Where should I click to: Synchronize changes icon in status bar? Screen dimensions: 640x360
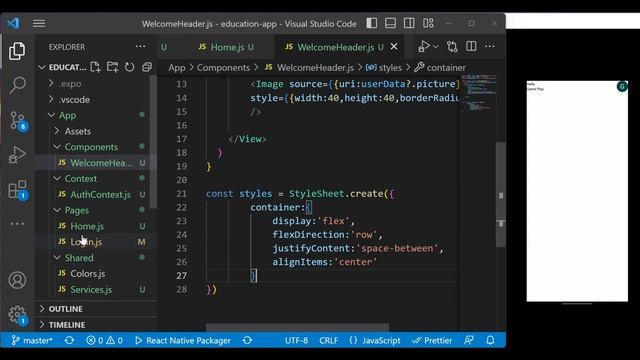(69, 340)
